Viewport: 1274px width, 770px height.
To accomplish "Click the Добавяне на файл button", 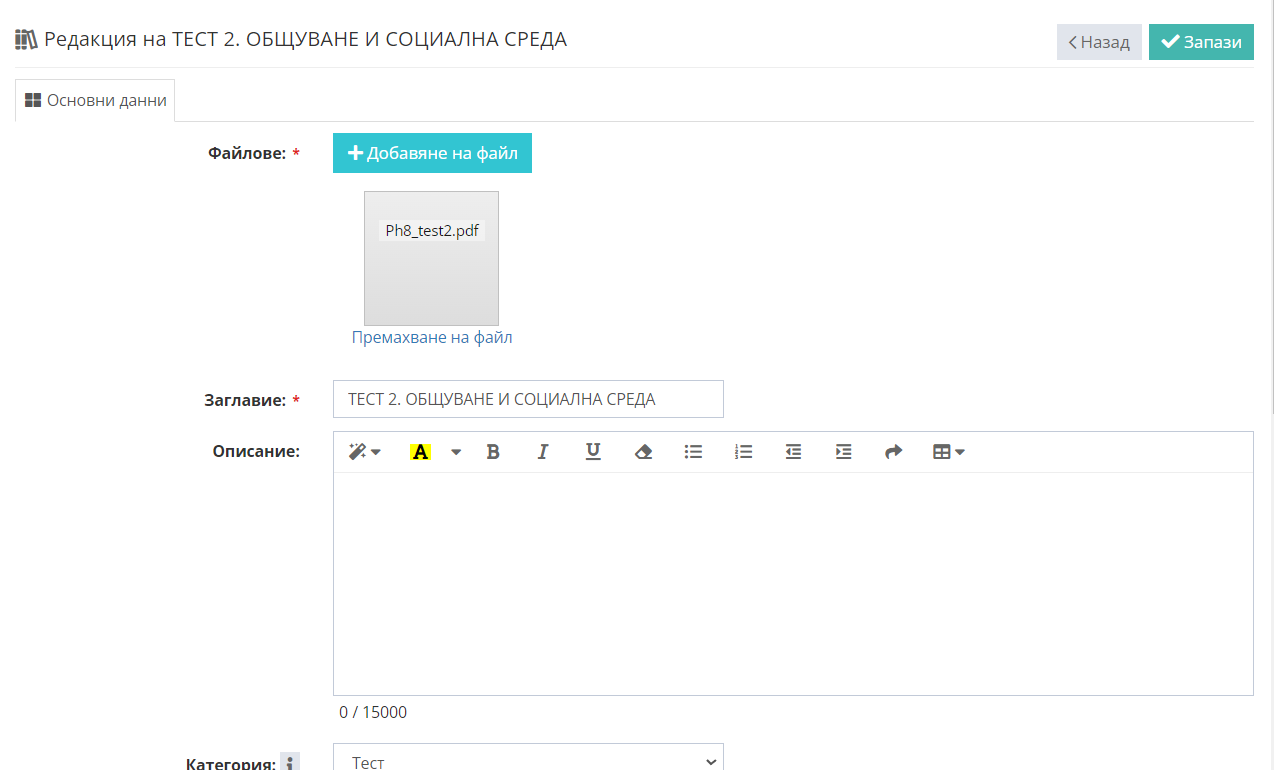I will (432, 153).
